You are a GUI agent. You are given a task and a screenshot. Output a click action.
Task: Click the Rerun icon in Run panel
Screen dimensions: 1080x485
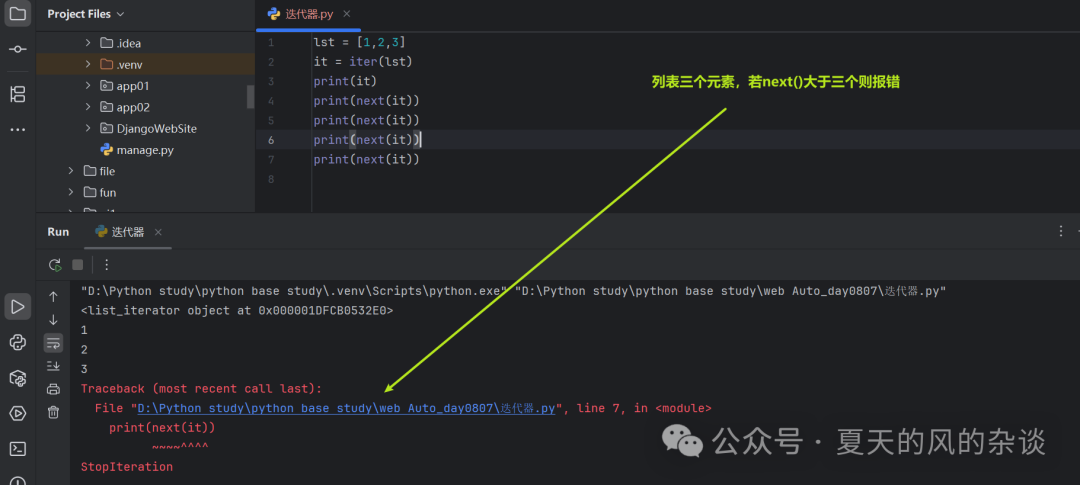[x=55, y=265]
